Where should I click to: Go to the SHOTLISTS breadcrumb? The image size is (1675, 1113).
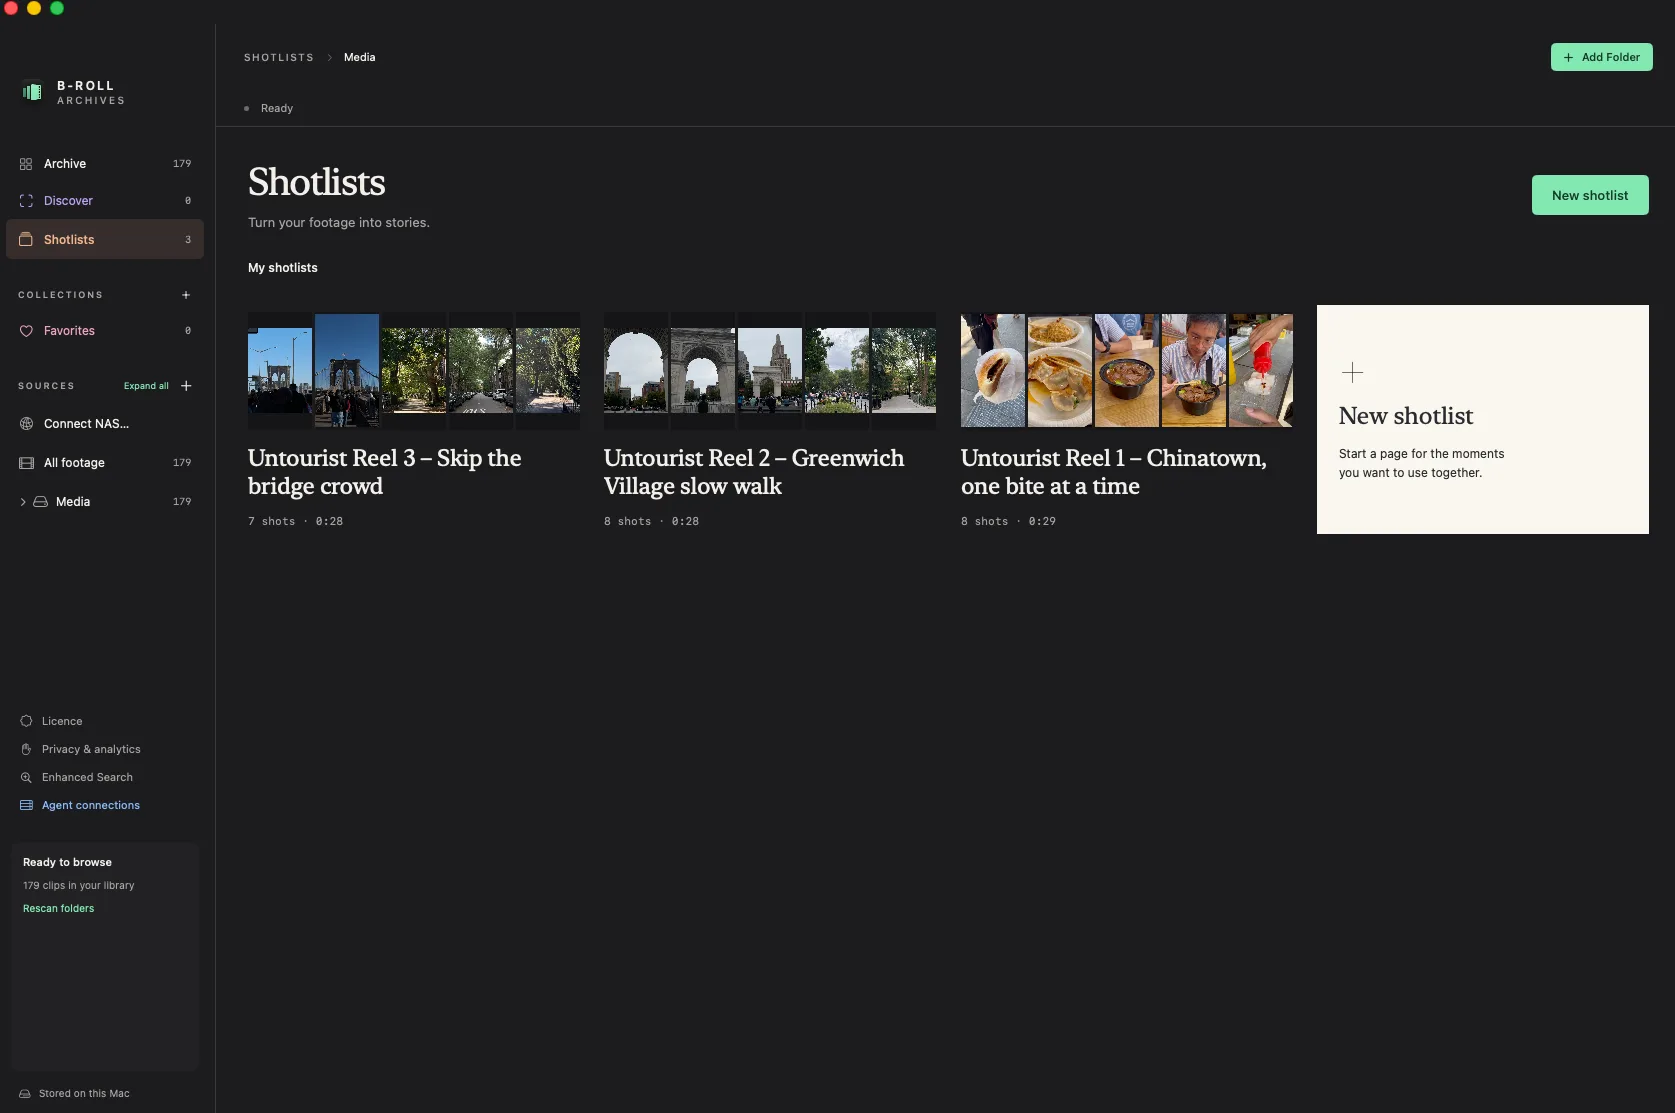click(279, 58)
